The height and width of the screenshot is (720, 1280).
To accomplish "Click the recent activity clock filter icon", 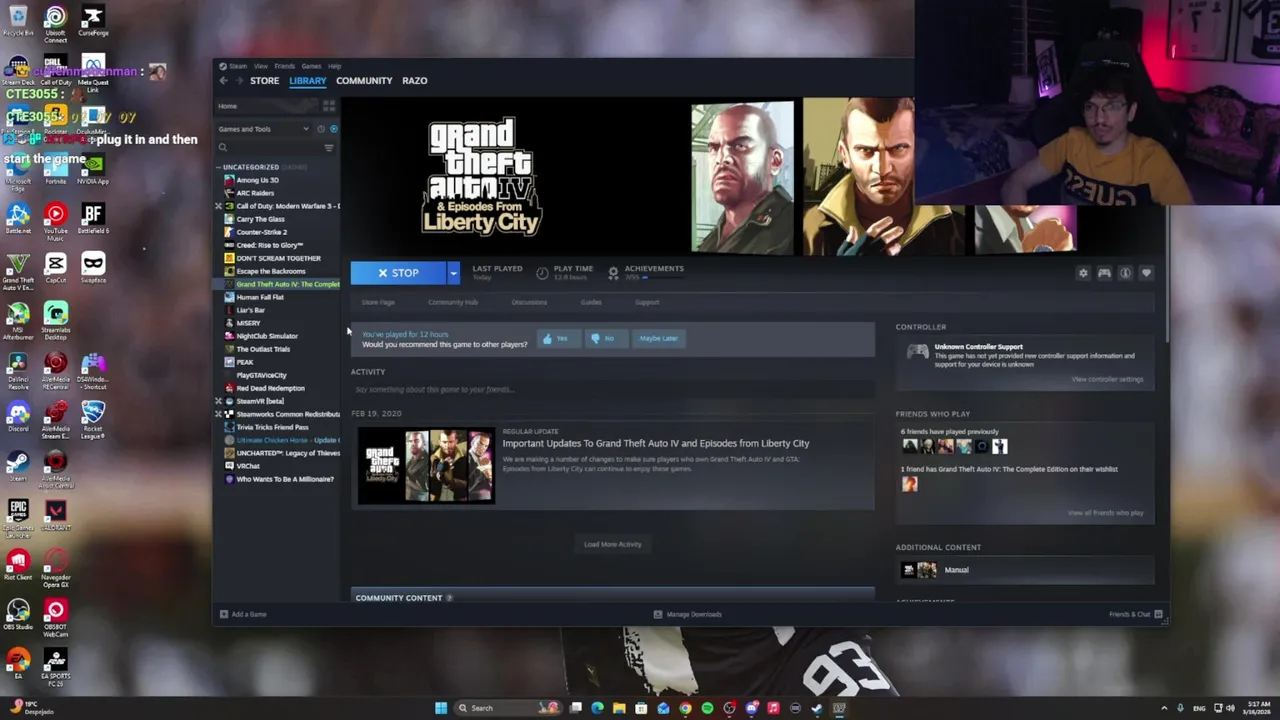I will (321, 129).
